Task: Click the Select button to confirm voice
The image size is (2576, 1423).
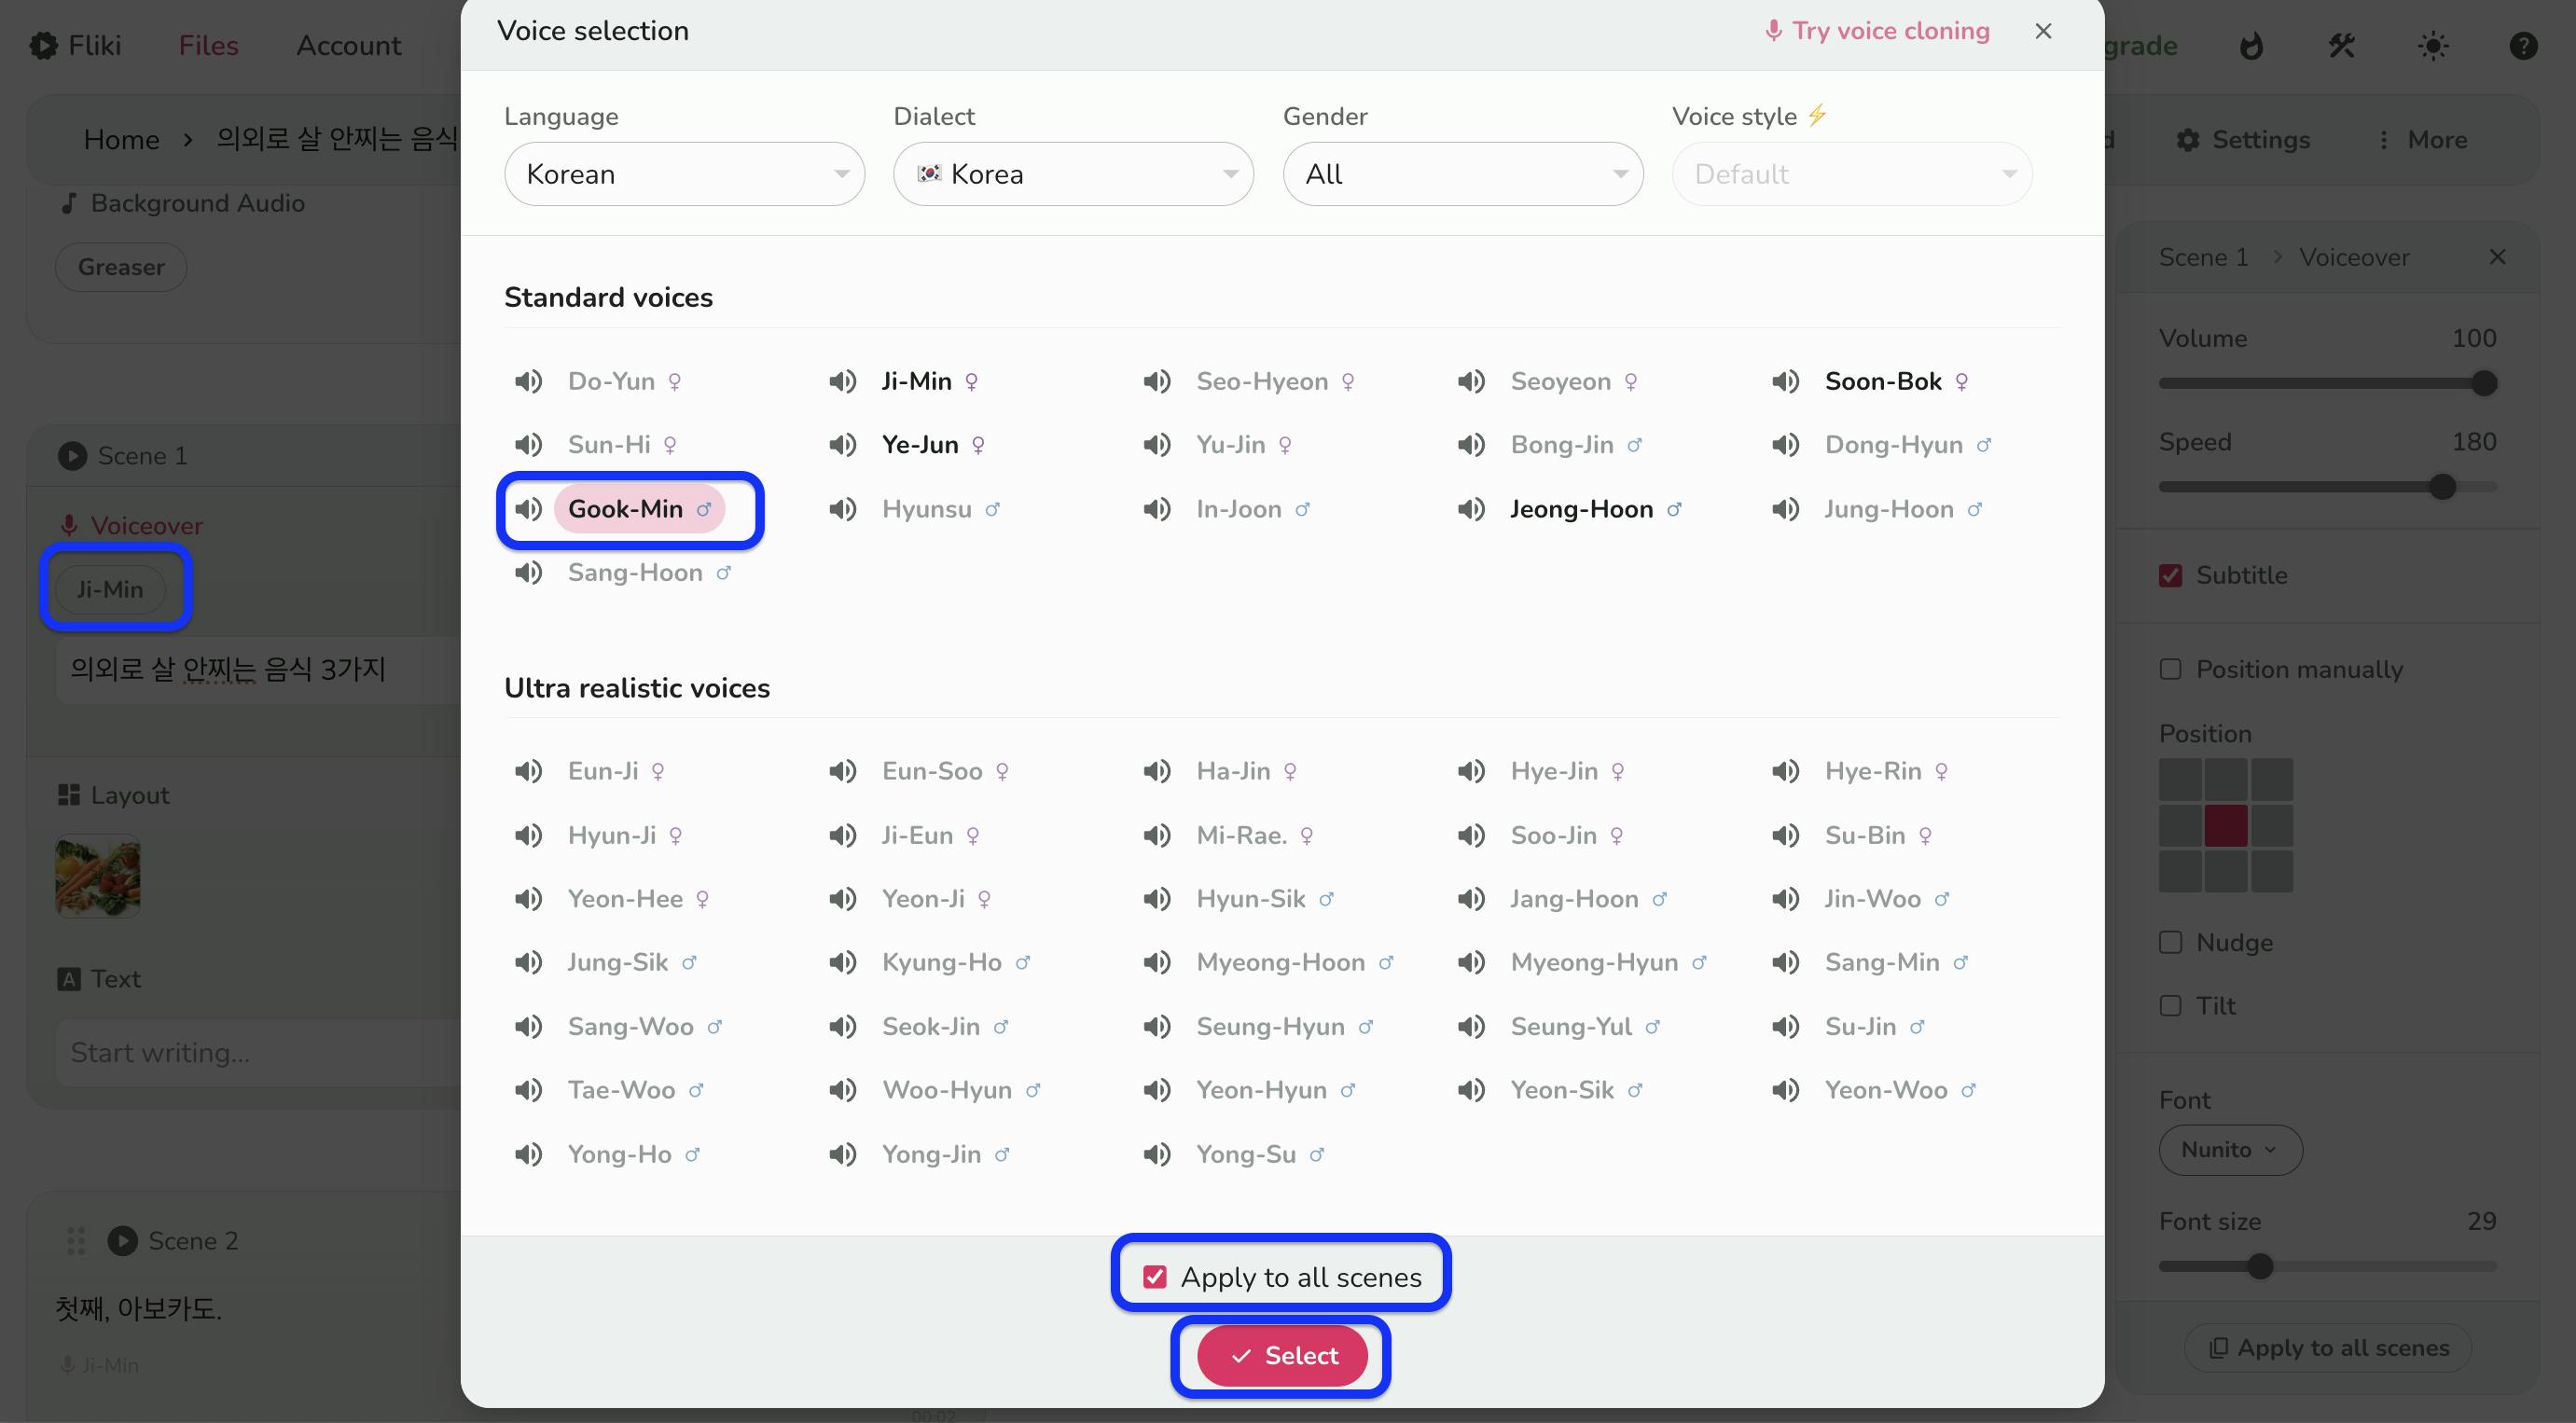Action: (x=1282, y=1356)
